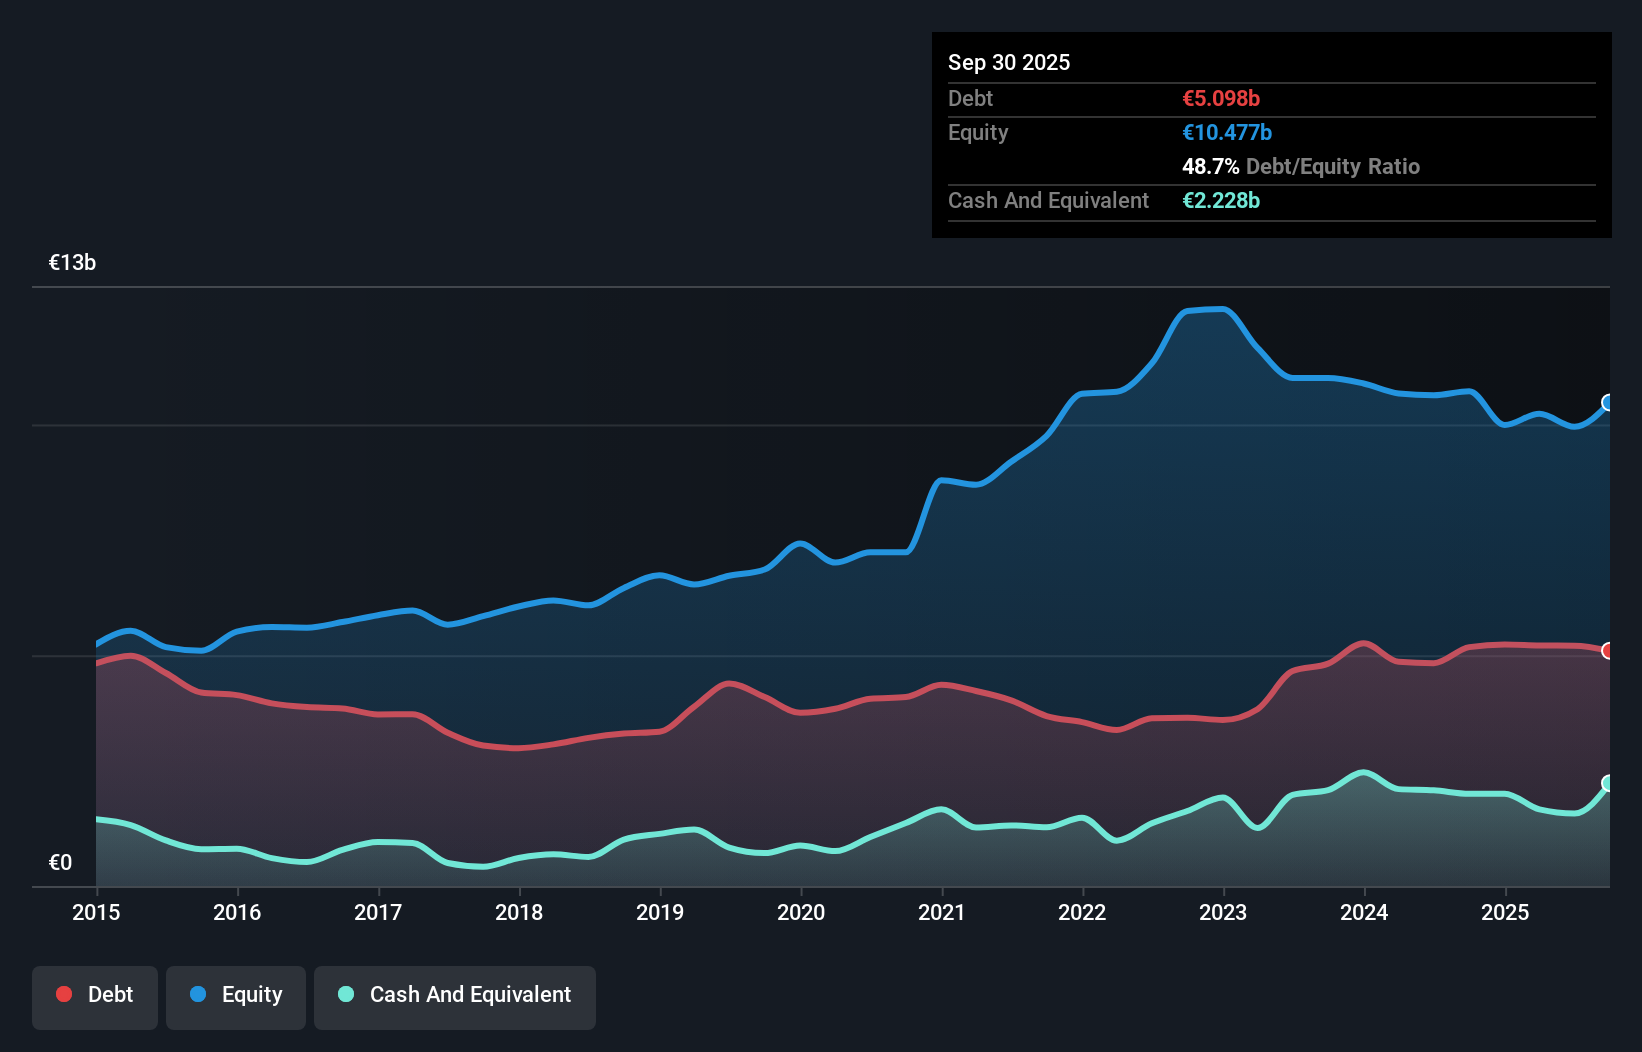Click the Equity label in the tooltip
This screenshot has width=1642, height=1052.
pos(978,133)
